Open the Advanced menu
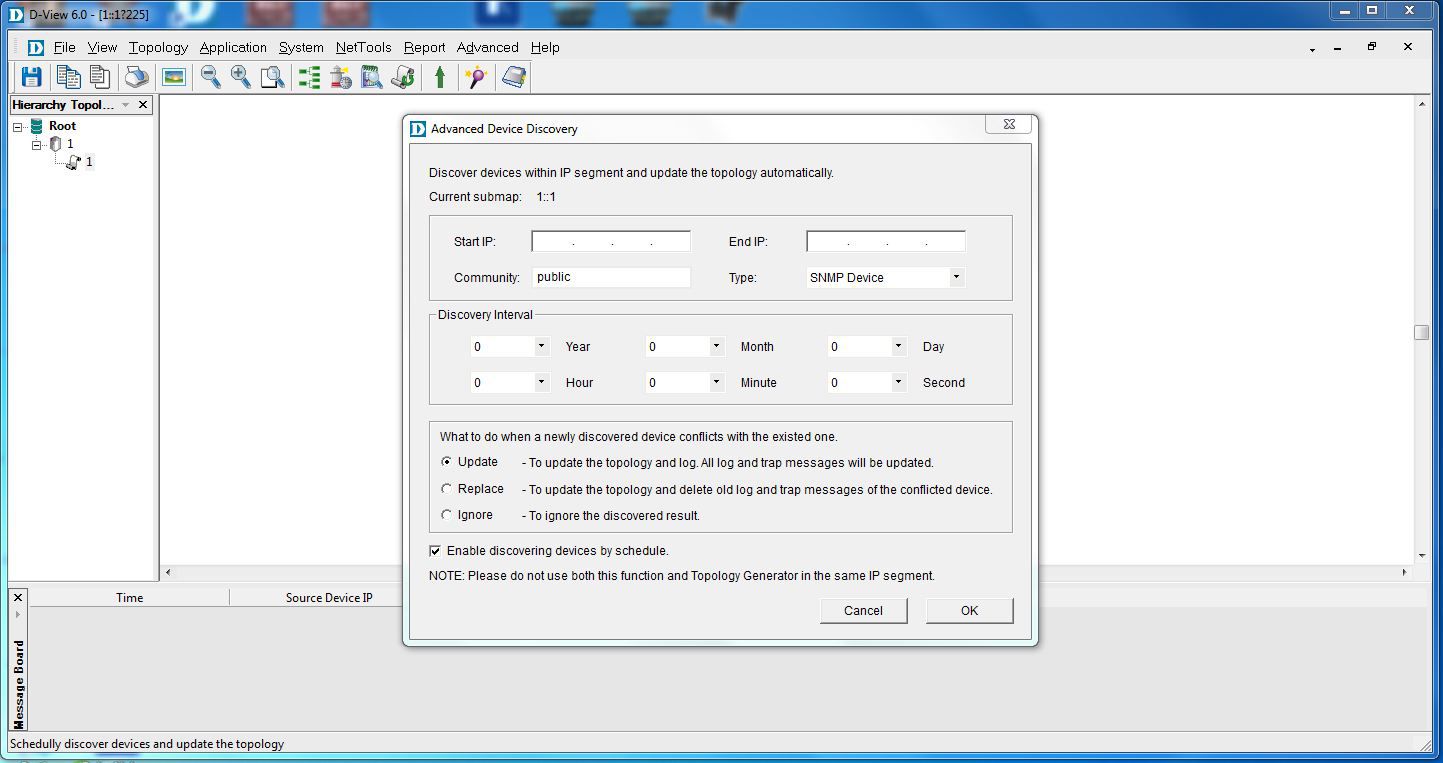Screen dimensions: 1443x763 click(487, 47)
